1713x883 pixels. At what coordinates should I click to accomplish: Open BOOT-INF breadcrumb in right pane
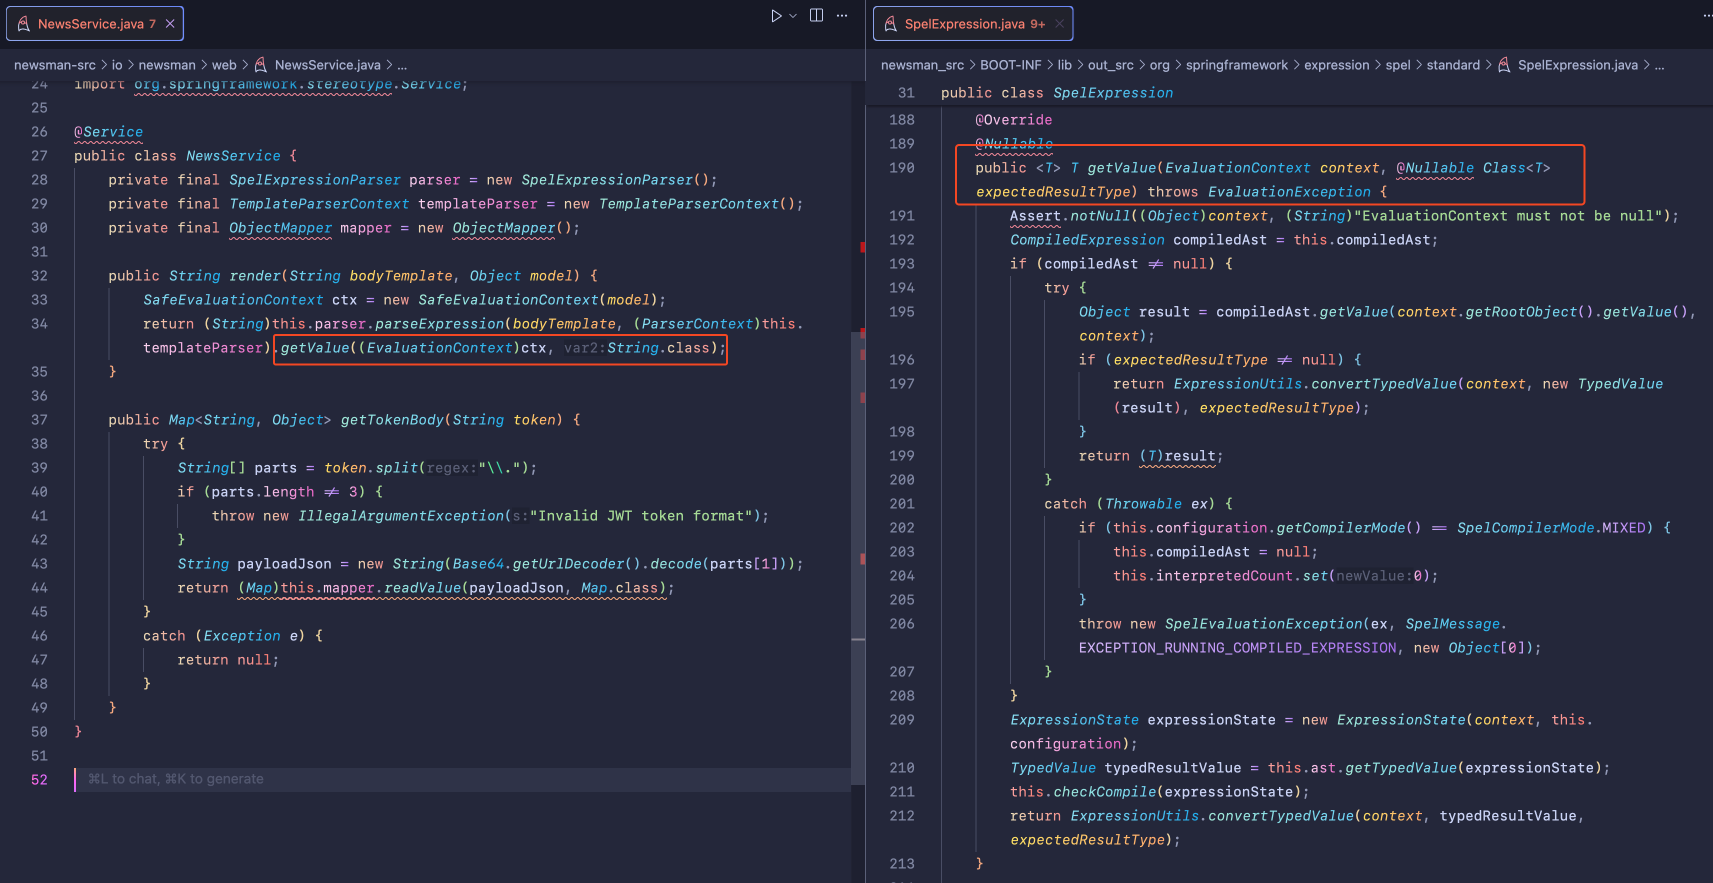[x=1010, y=65]
